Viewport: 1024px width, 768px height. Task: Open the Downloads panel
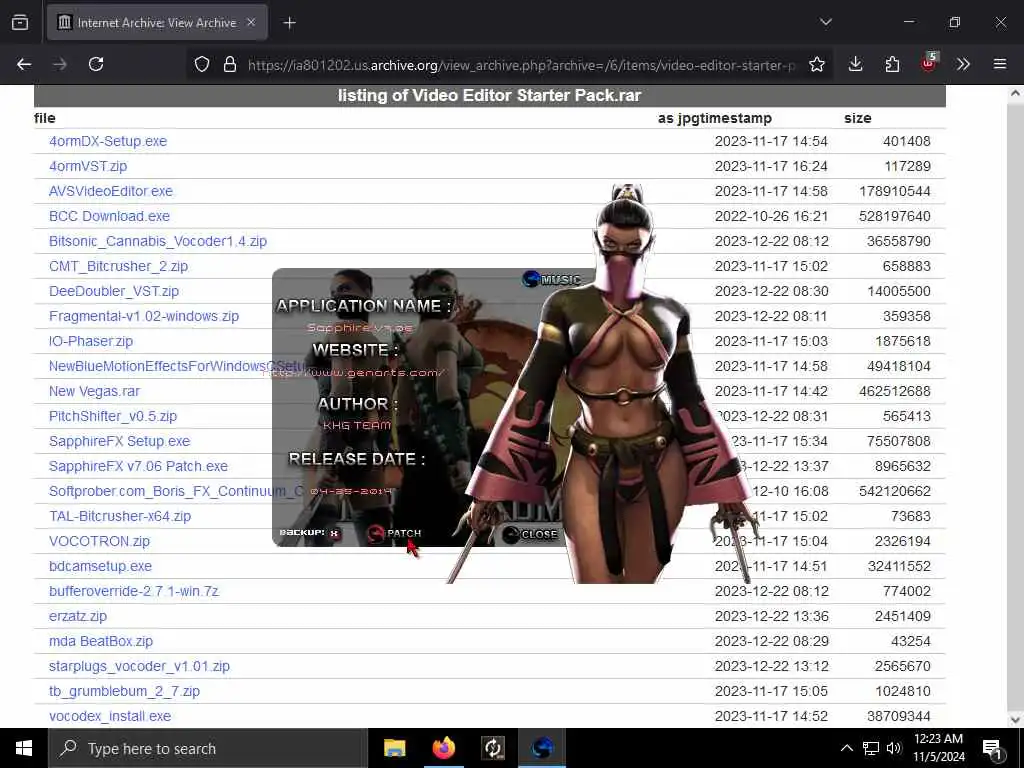tap(856, 64)
